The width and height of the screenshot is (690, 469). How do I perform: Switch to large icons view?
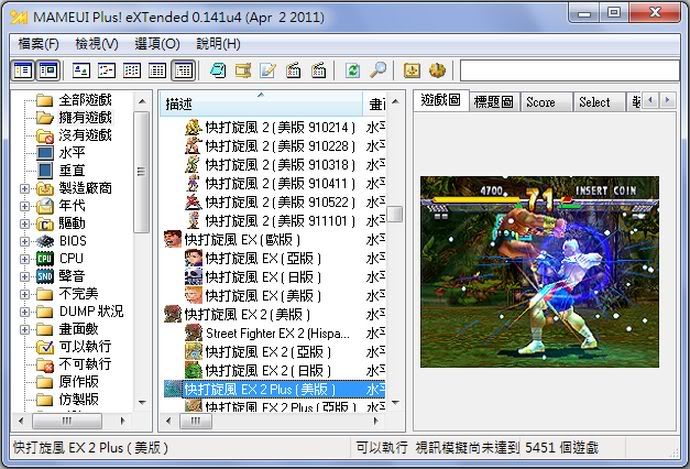pyautogui.click(x=81, y=70)
